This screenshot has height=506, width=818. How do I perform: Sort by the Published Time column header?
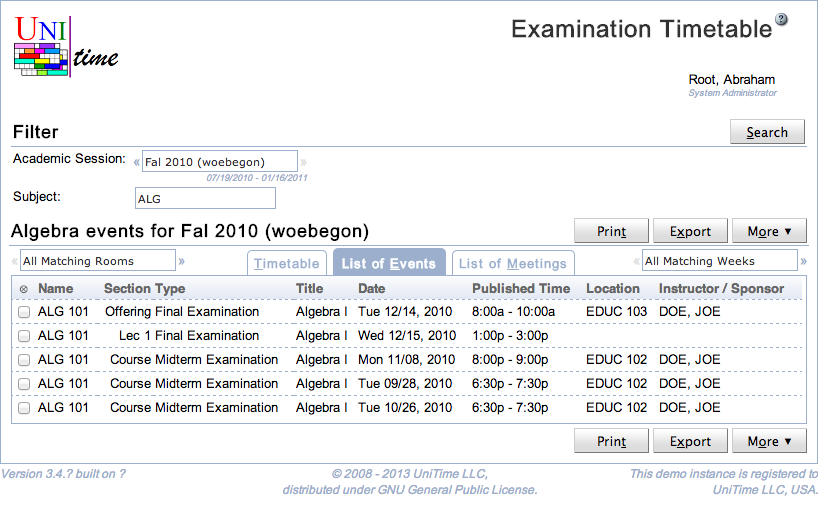point(521,288)
